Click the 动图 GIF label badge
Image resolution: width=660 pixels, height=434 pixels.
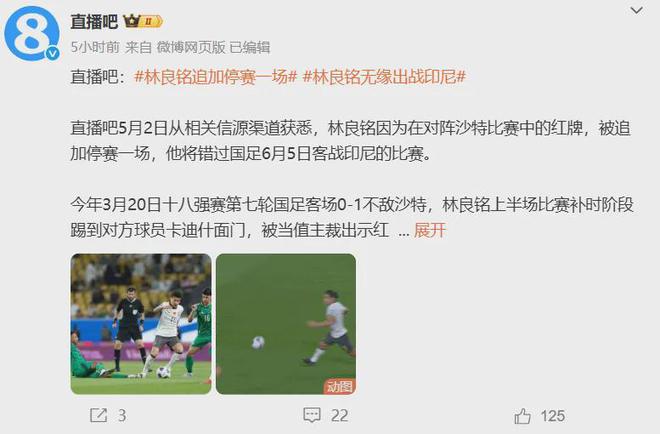(339, 386)
